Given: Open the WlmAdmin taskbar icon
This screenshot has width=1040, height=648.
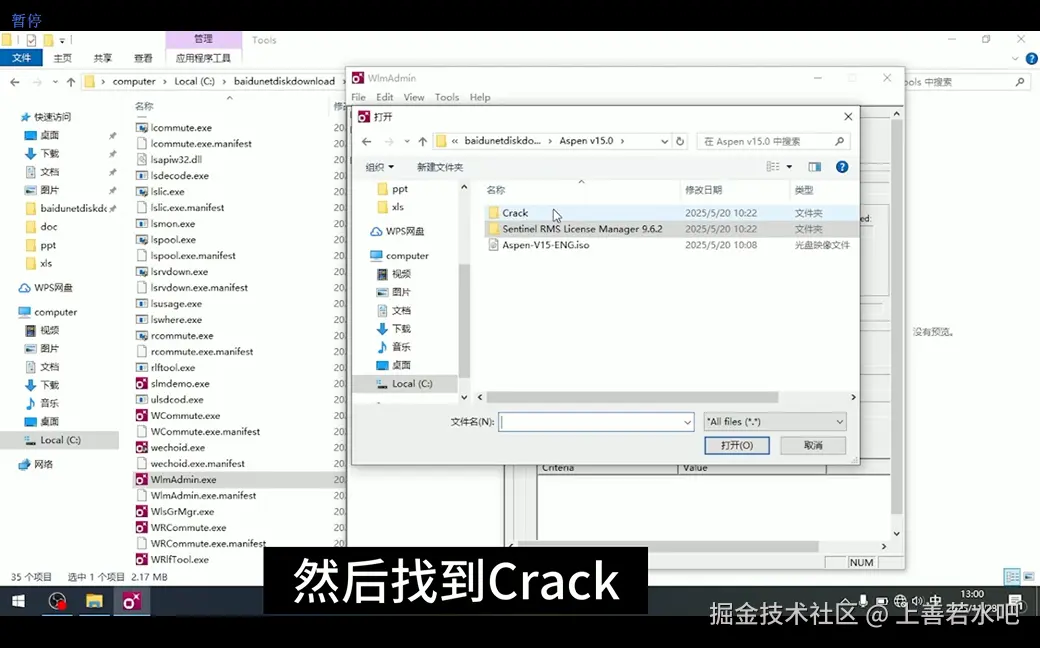Looking at the screenshot, I should click(133, 603).
